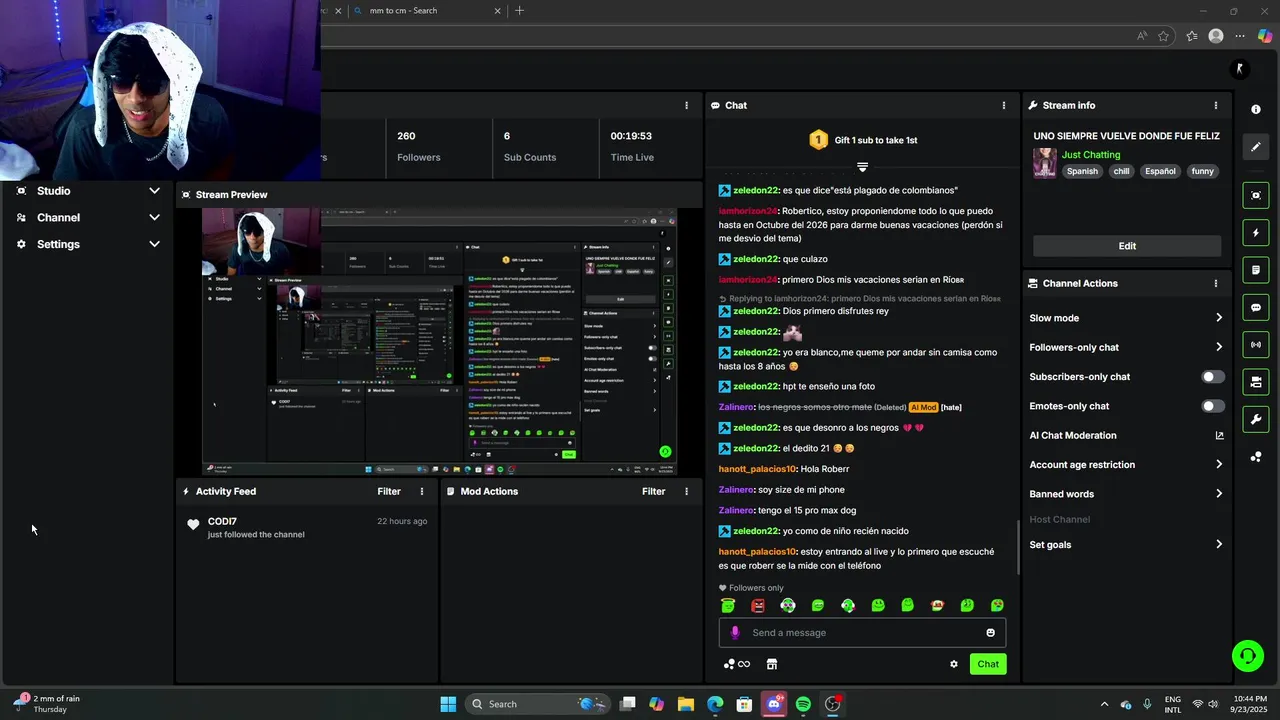The image size is (1280, 720).
Task: Click CODI7 in Activity Feed
Action: coord(222,521)
